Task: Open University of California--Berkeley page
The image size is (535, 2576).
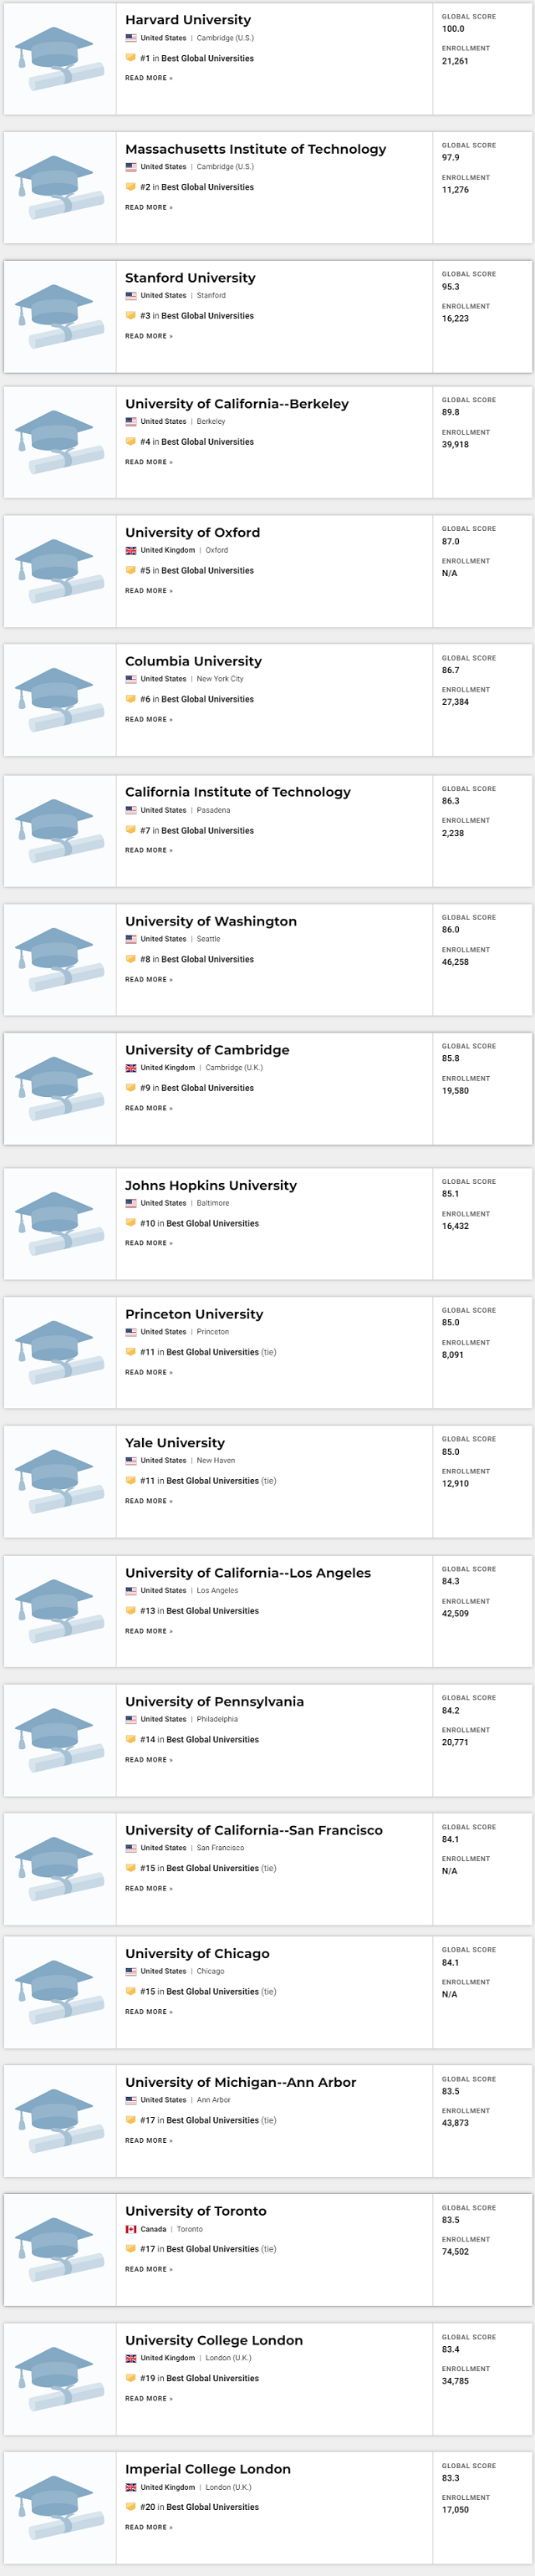Action: coord(237,404)
